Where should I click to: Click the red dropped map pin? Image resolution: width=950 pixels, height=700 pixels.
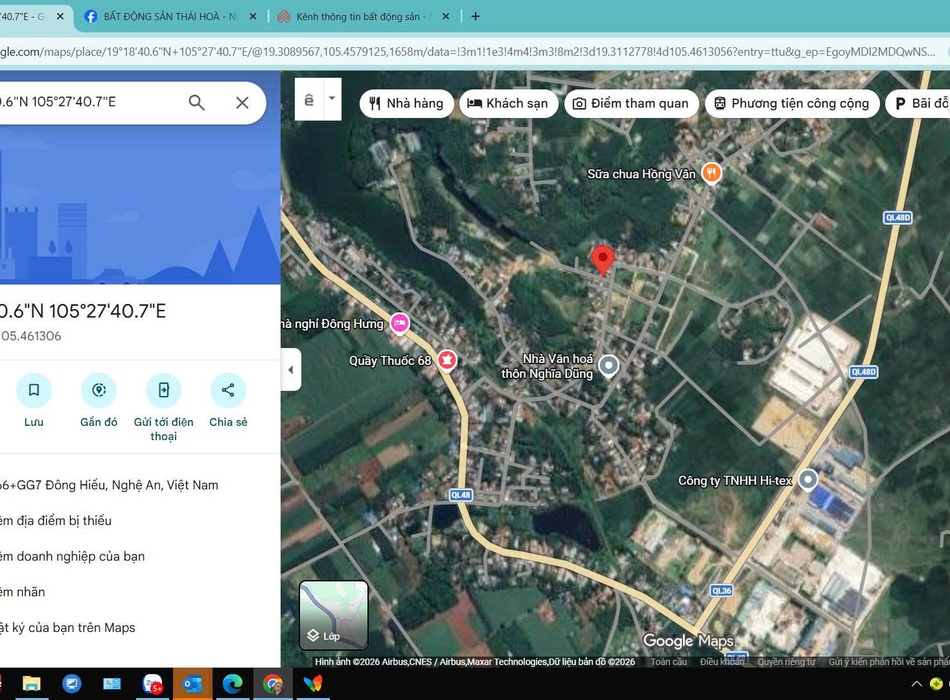pos(602,260)
